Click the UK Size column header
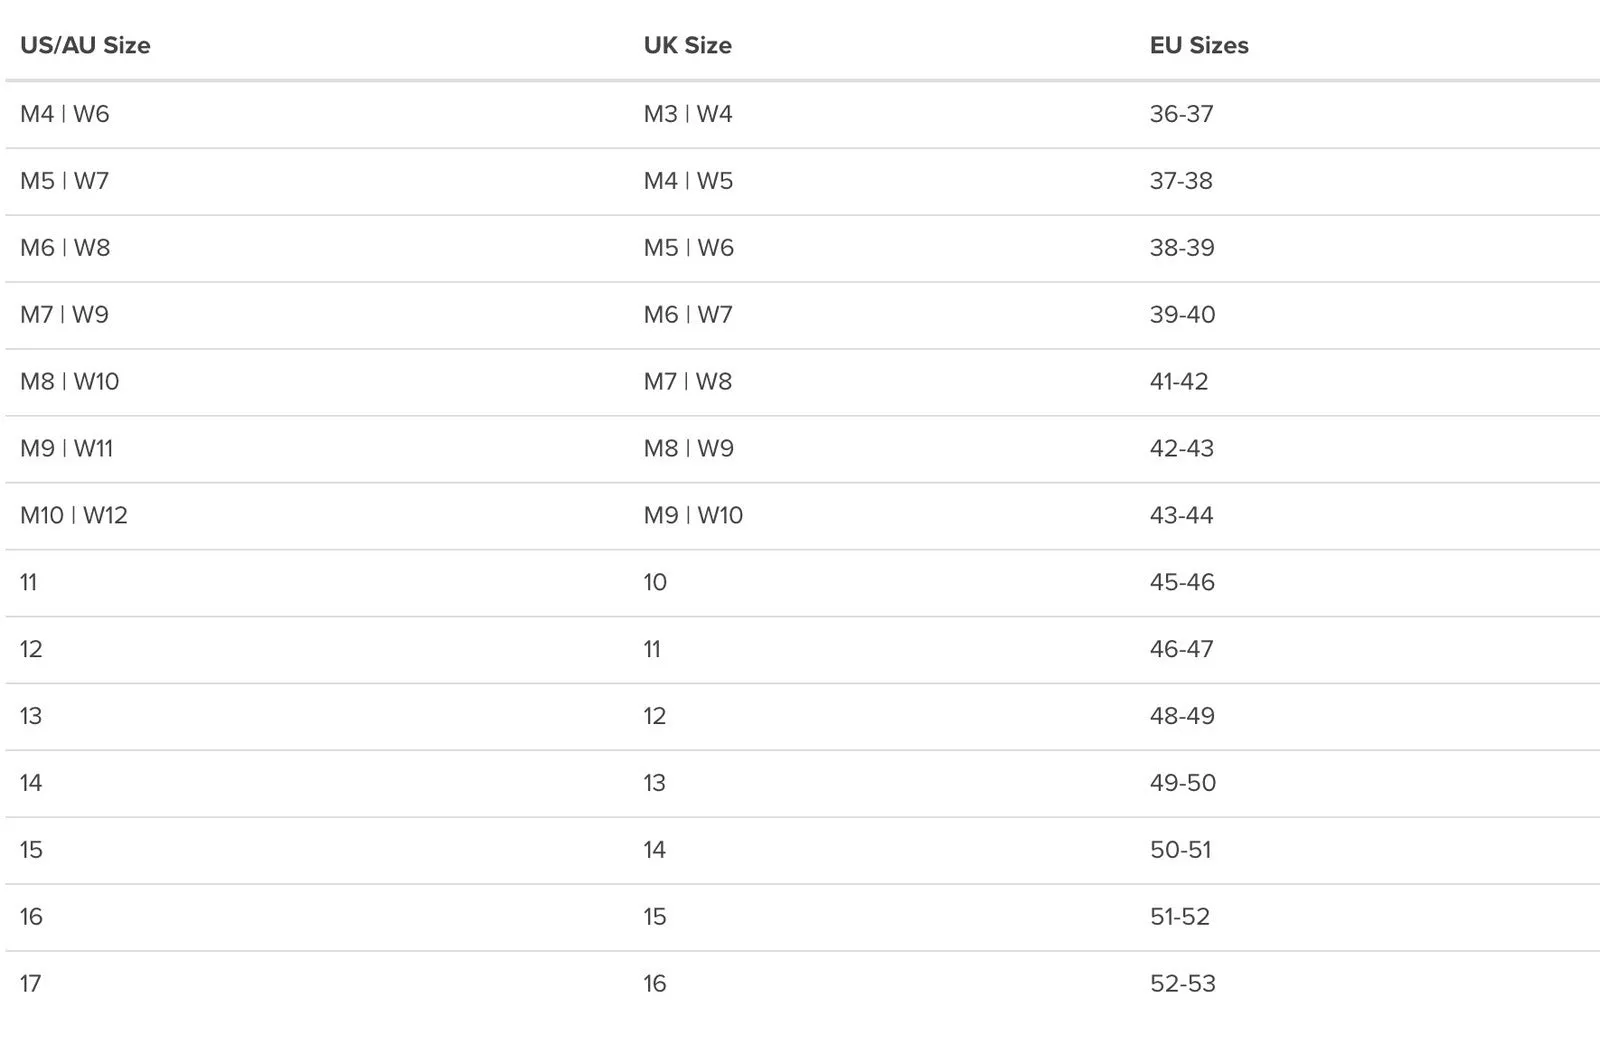The image size is (1600, 1054). click(687, 46)
